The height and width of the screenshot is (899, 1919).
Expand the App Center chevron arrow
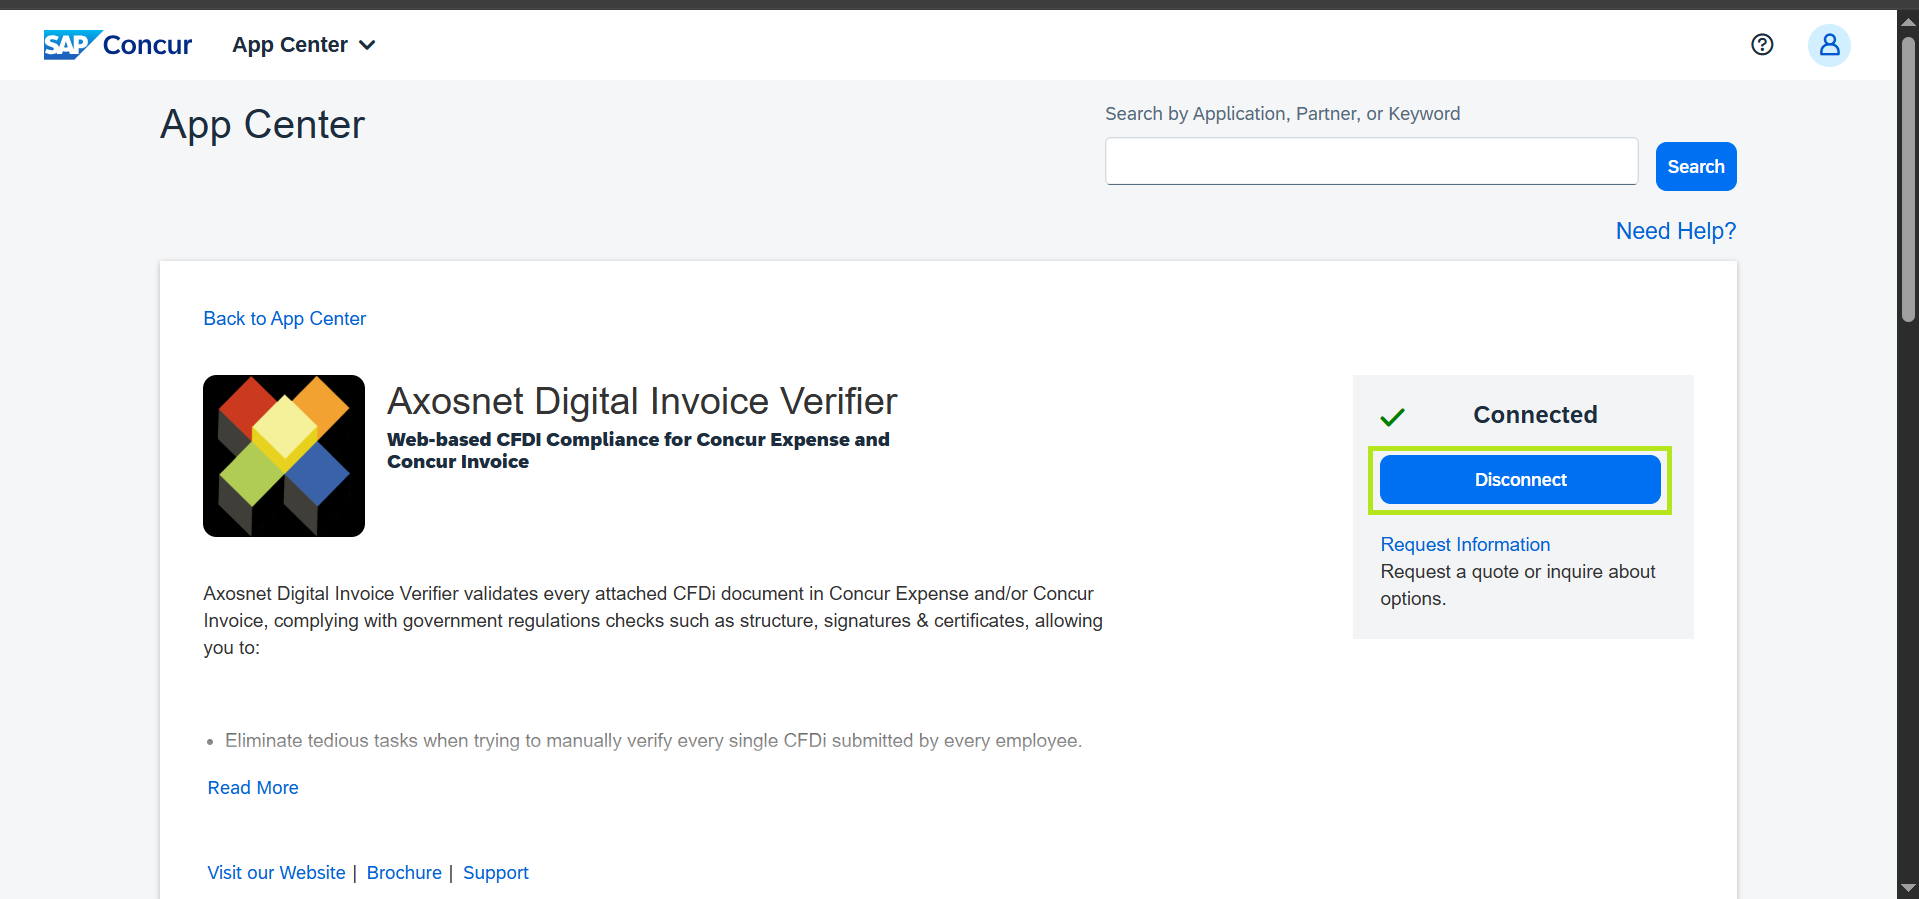[x=367, y=46]
